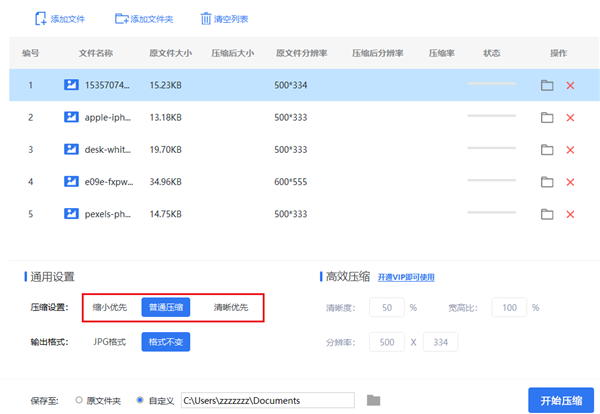Select 自定义 save option
The height and width of the screenshot is (414, 600).
tap(140, 400)
